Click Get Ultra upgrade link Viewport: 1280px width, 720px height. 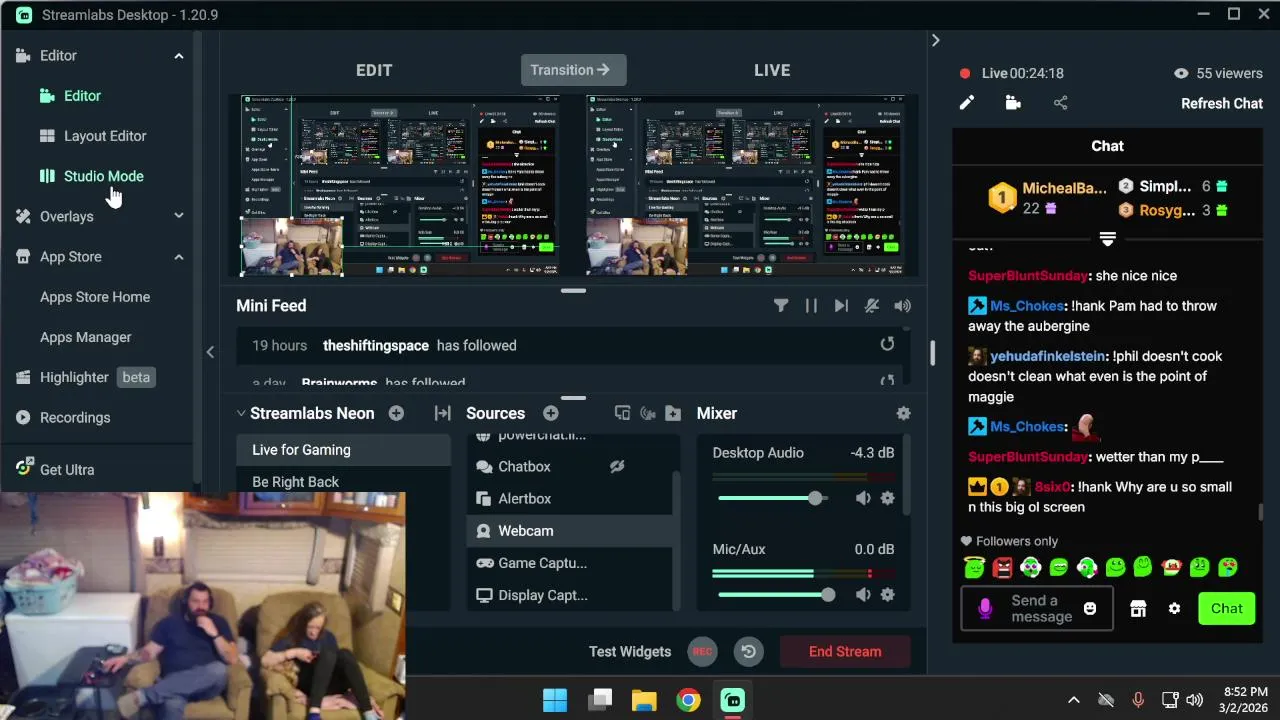[x=67, y=470]
